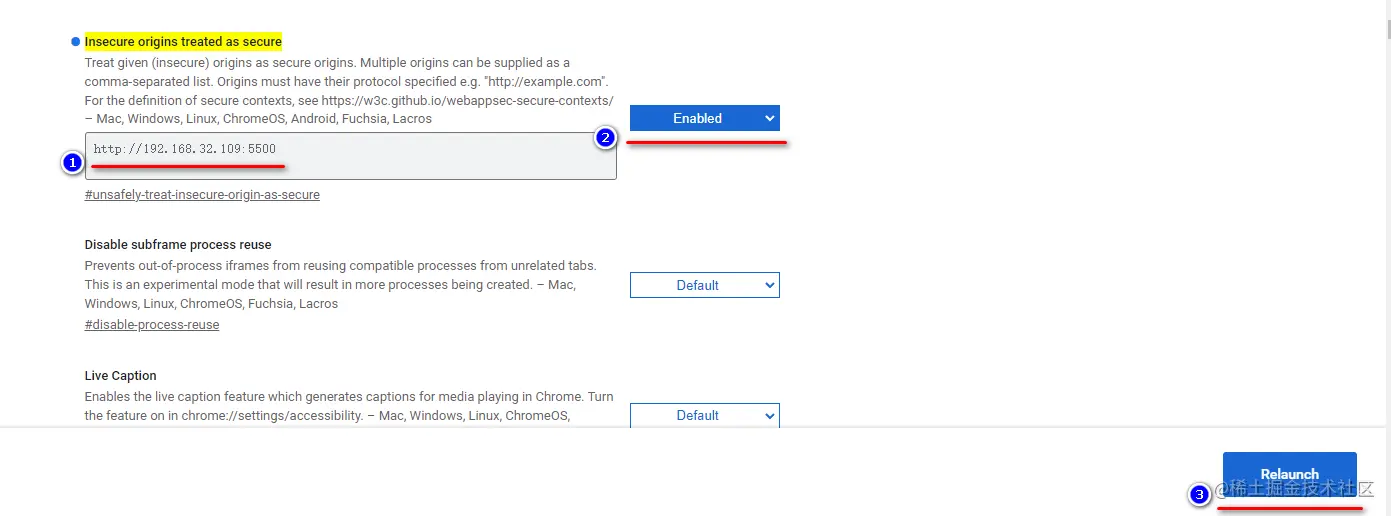This screenshot has height=516, width=1391.
Task: Click the Insecure origins description starting "Treat given (insecure) origins"
Action: point(349,90)
